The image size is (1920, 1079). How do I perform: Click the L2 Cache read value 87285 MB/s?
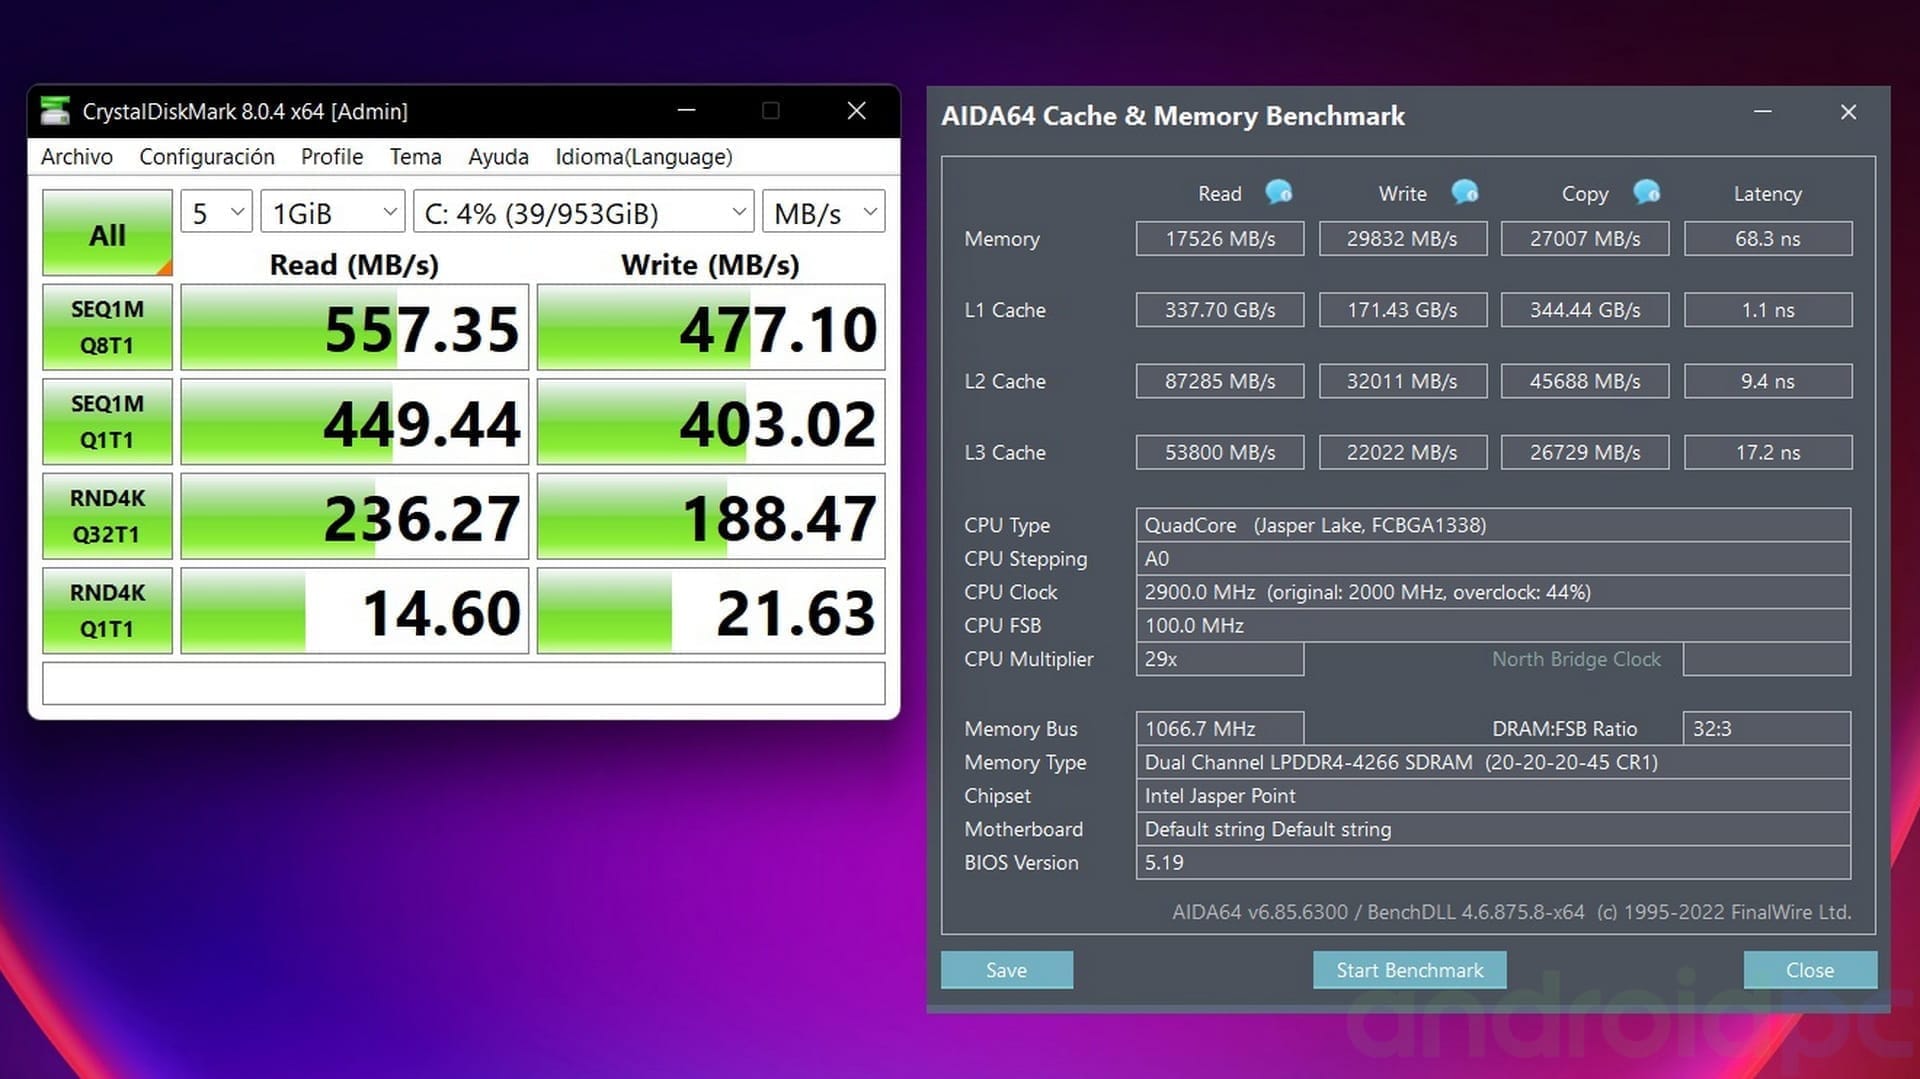point(1220,381)
